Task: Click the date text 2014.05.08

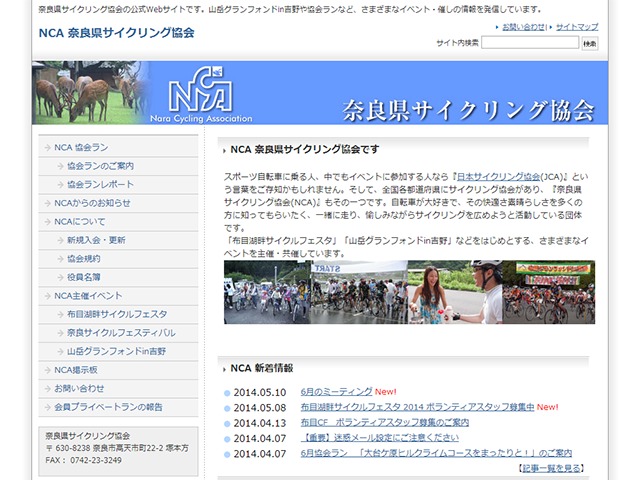Action: click(260, 408)
